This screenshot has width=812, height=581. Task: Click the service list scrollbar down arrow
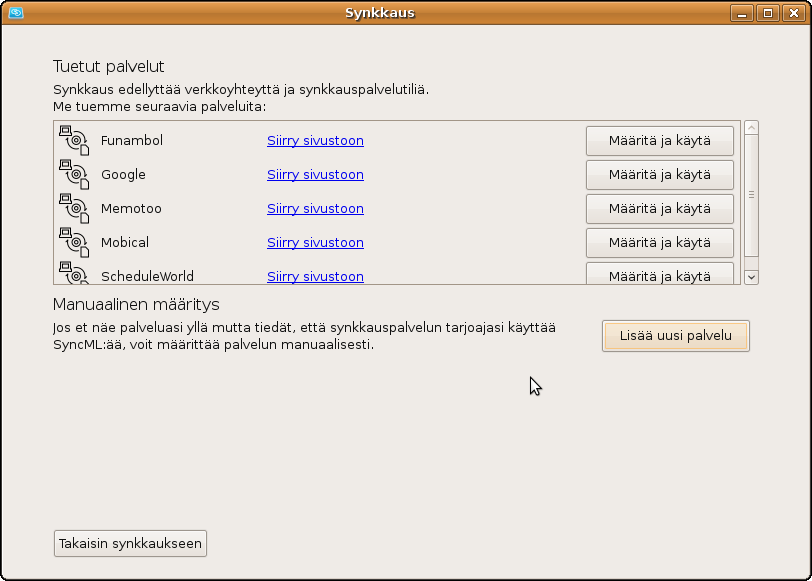pos(751,277)
